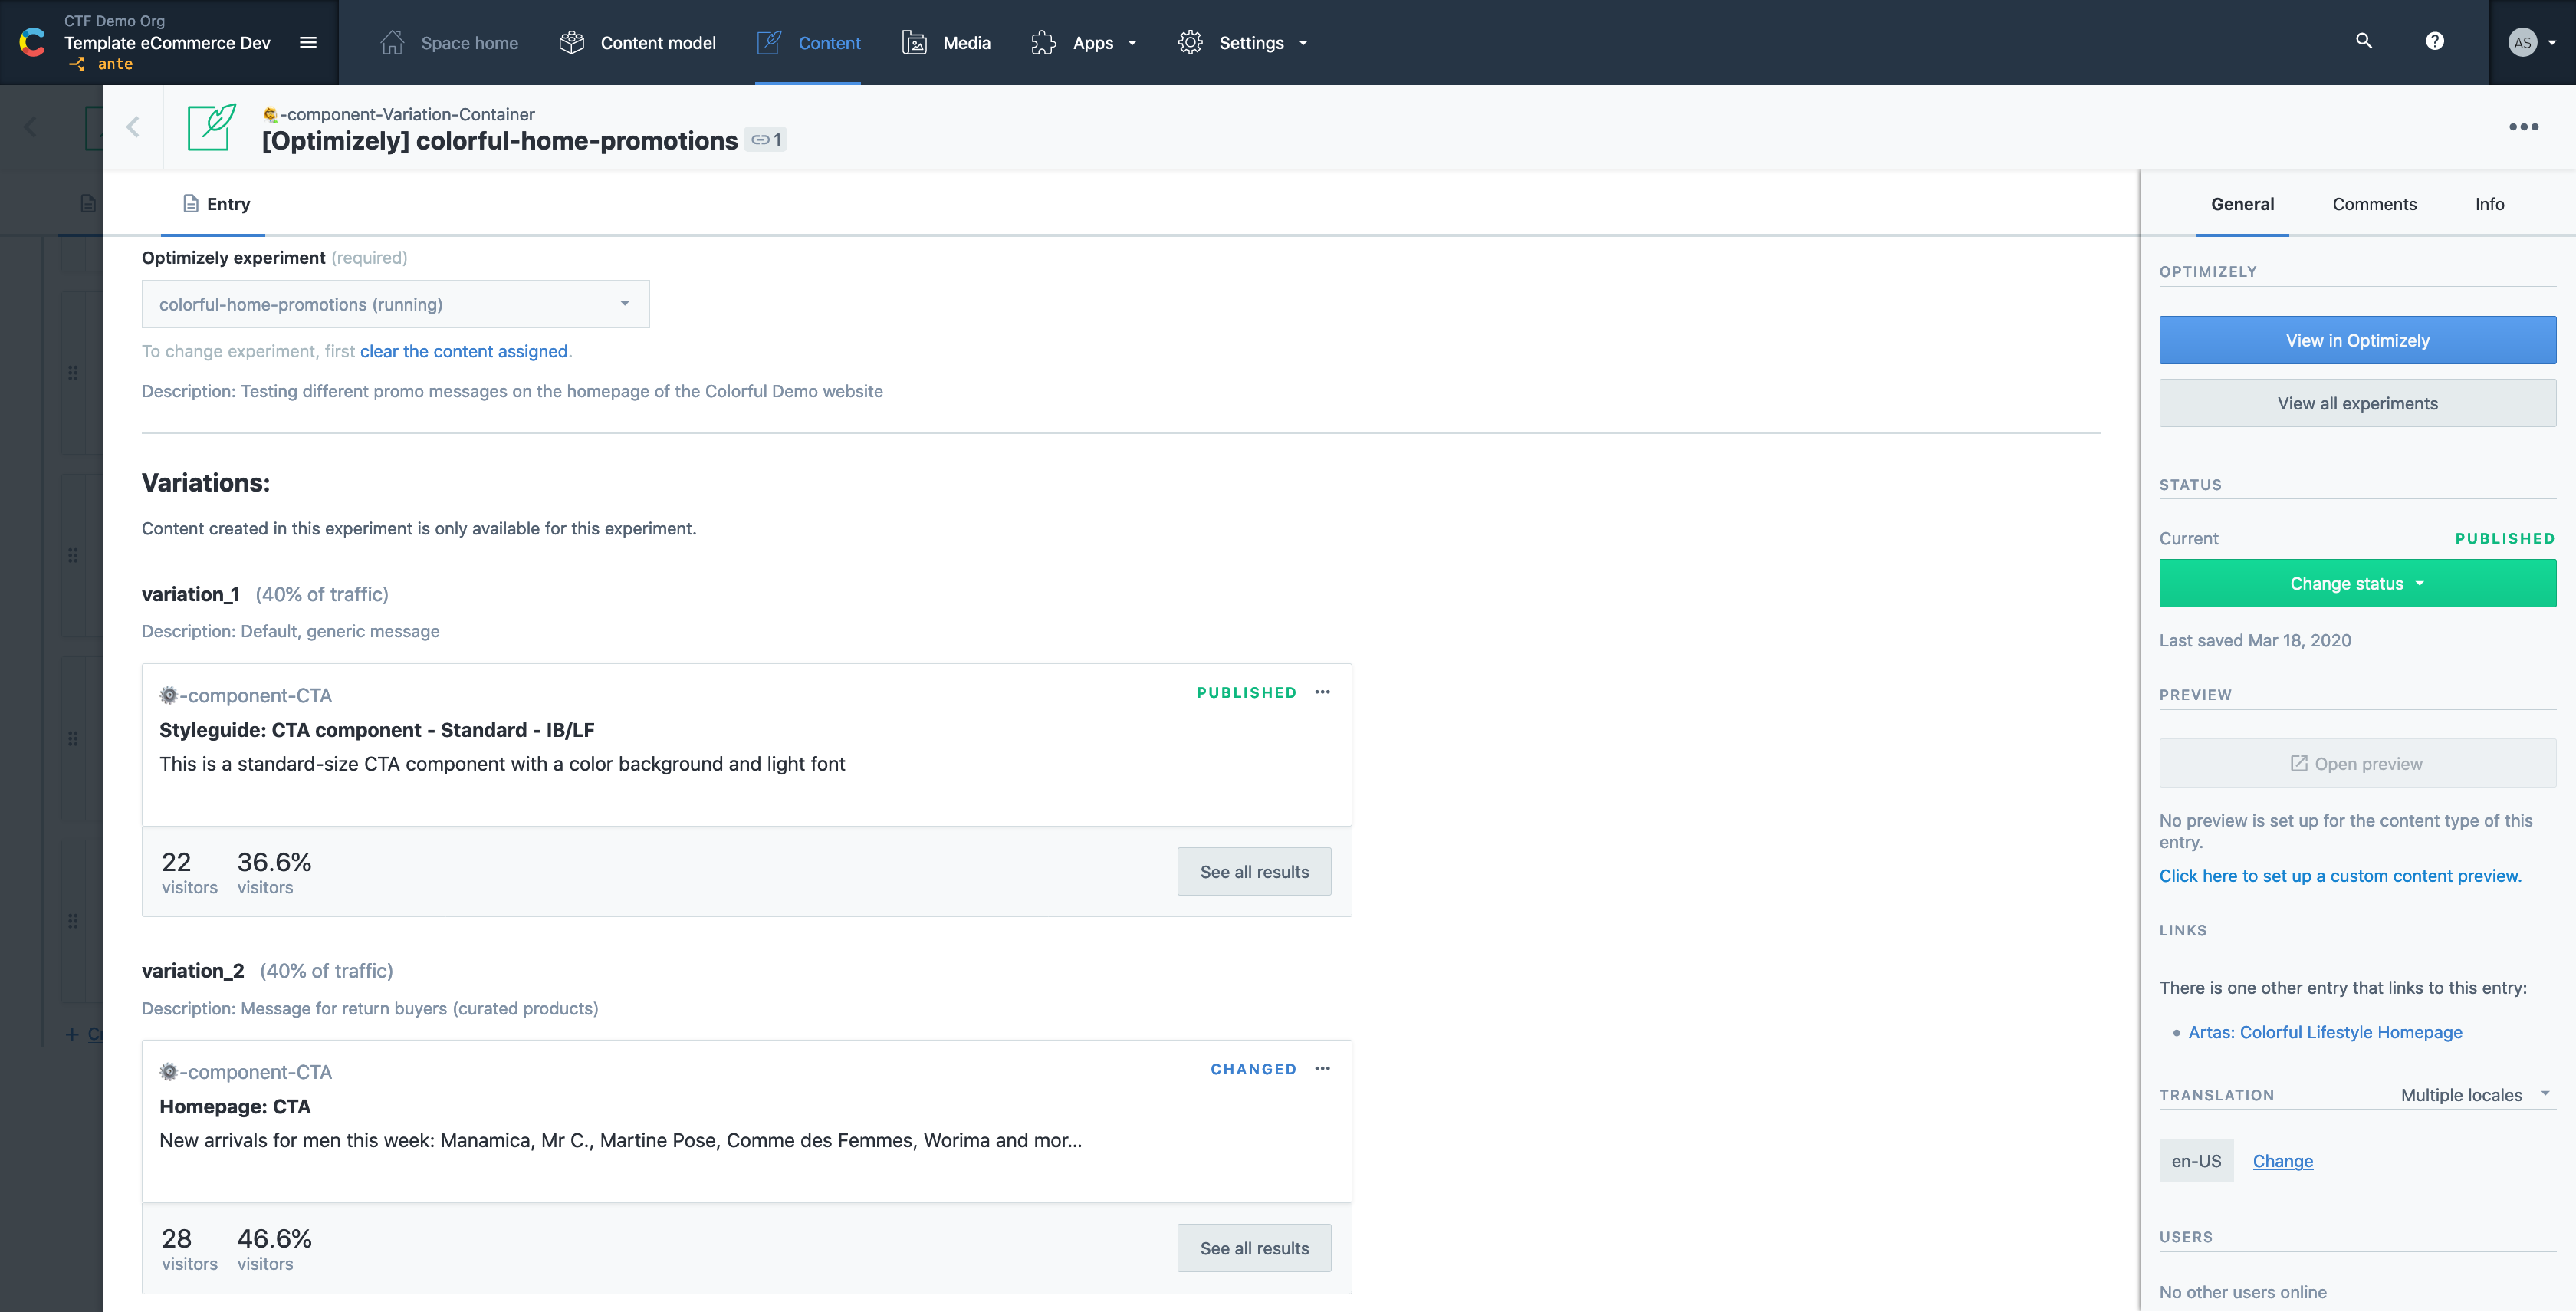
Task: Open the Artas: Colorful Lifestyle Homepage link
Action: (x=2324, y=1032)
